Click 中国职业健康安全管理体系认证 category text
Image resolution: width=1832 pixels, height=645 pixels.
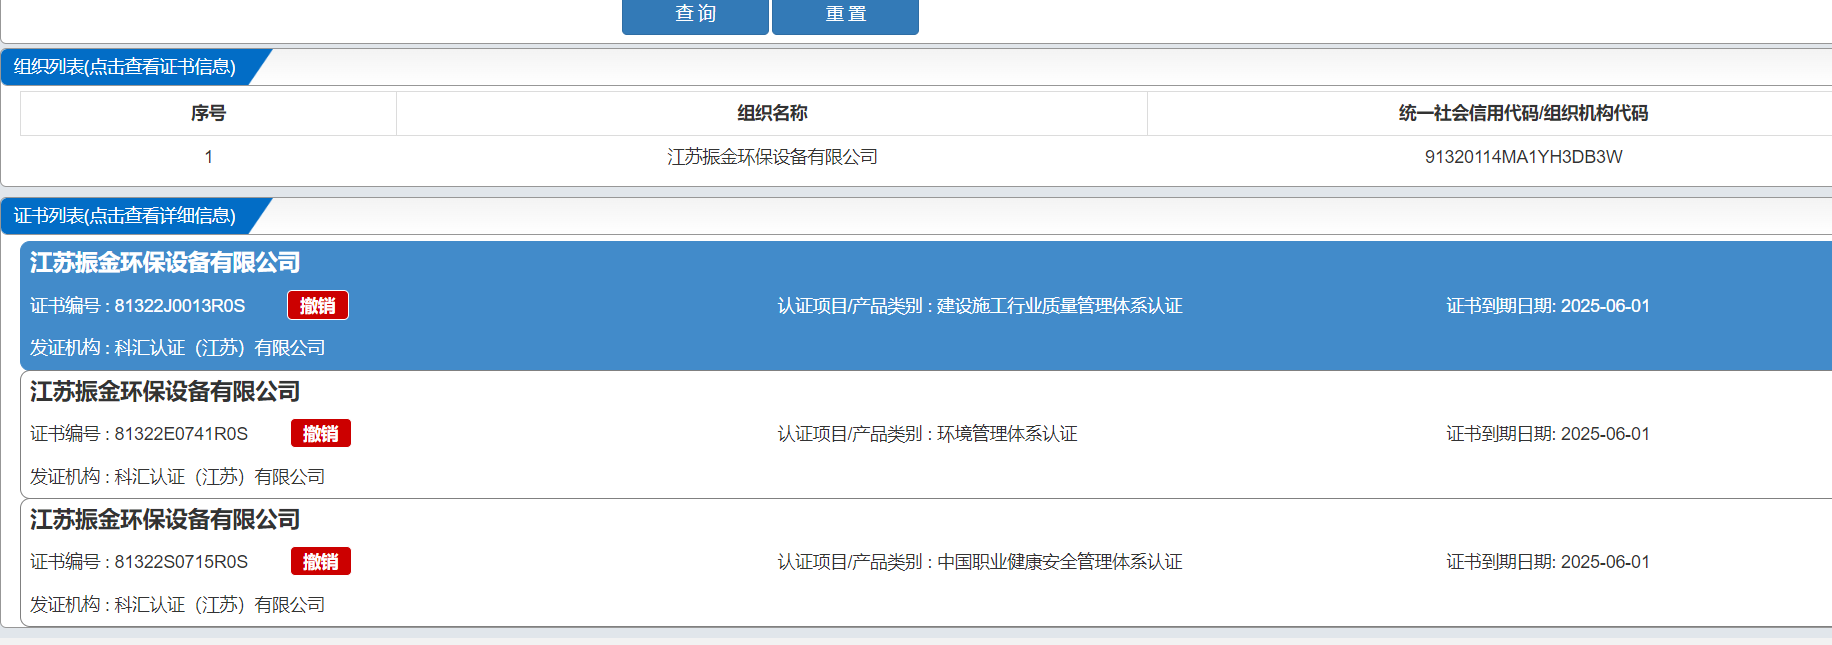(x=1059, y=562)
